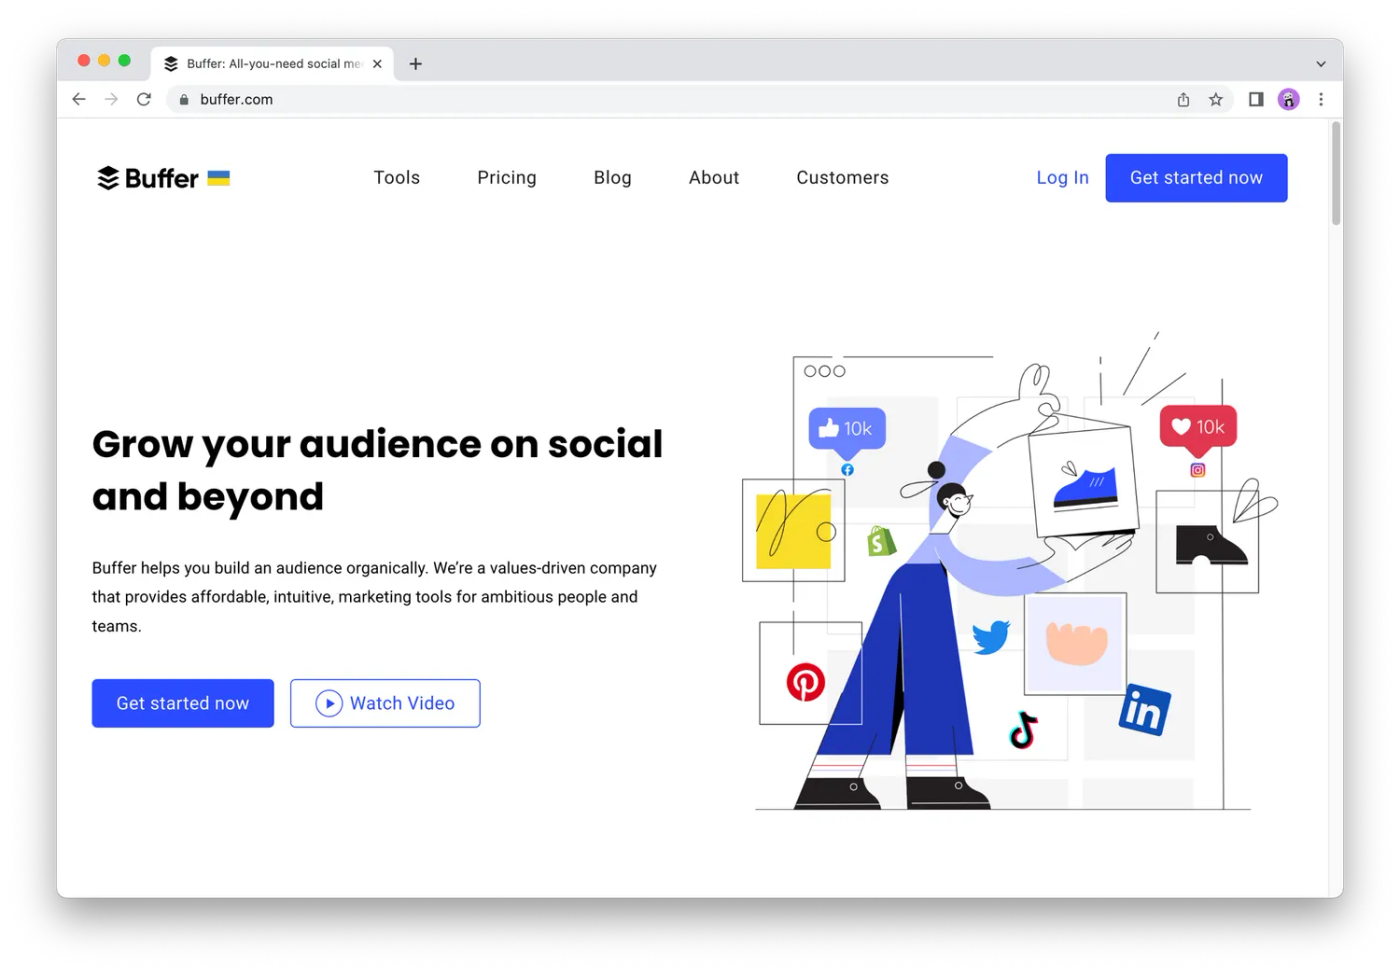
Task: Select the Pinterest icon in the illustration
Action: (x=806, y=682)
